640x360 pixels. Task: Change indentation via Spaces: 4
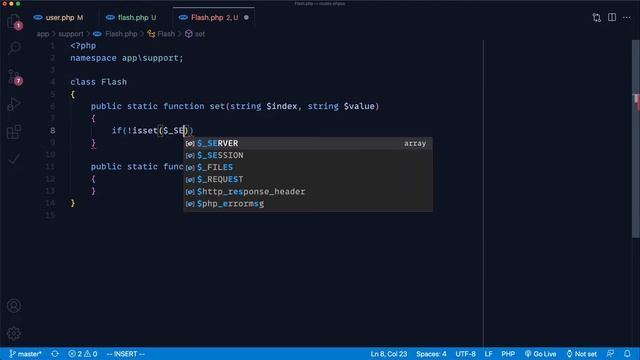[x=431, y=354]
